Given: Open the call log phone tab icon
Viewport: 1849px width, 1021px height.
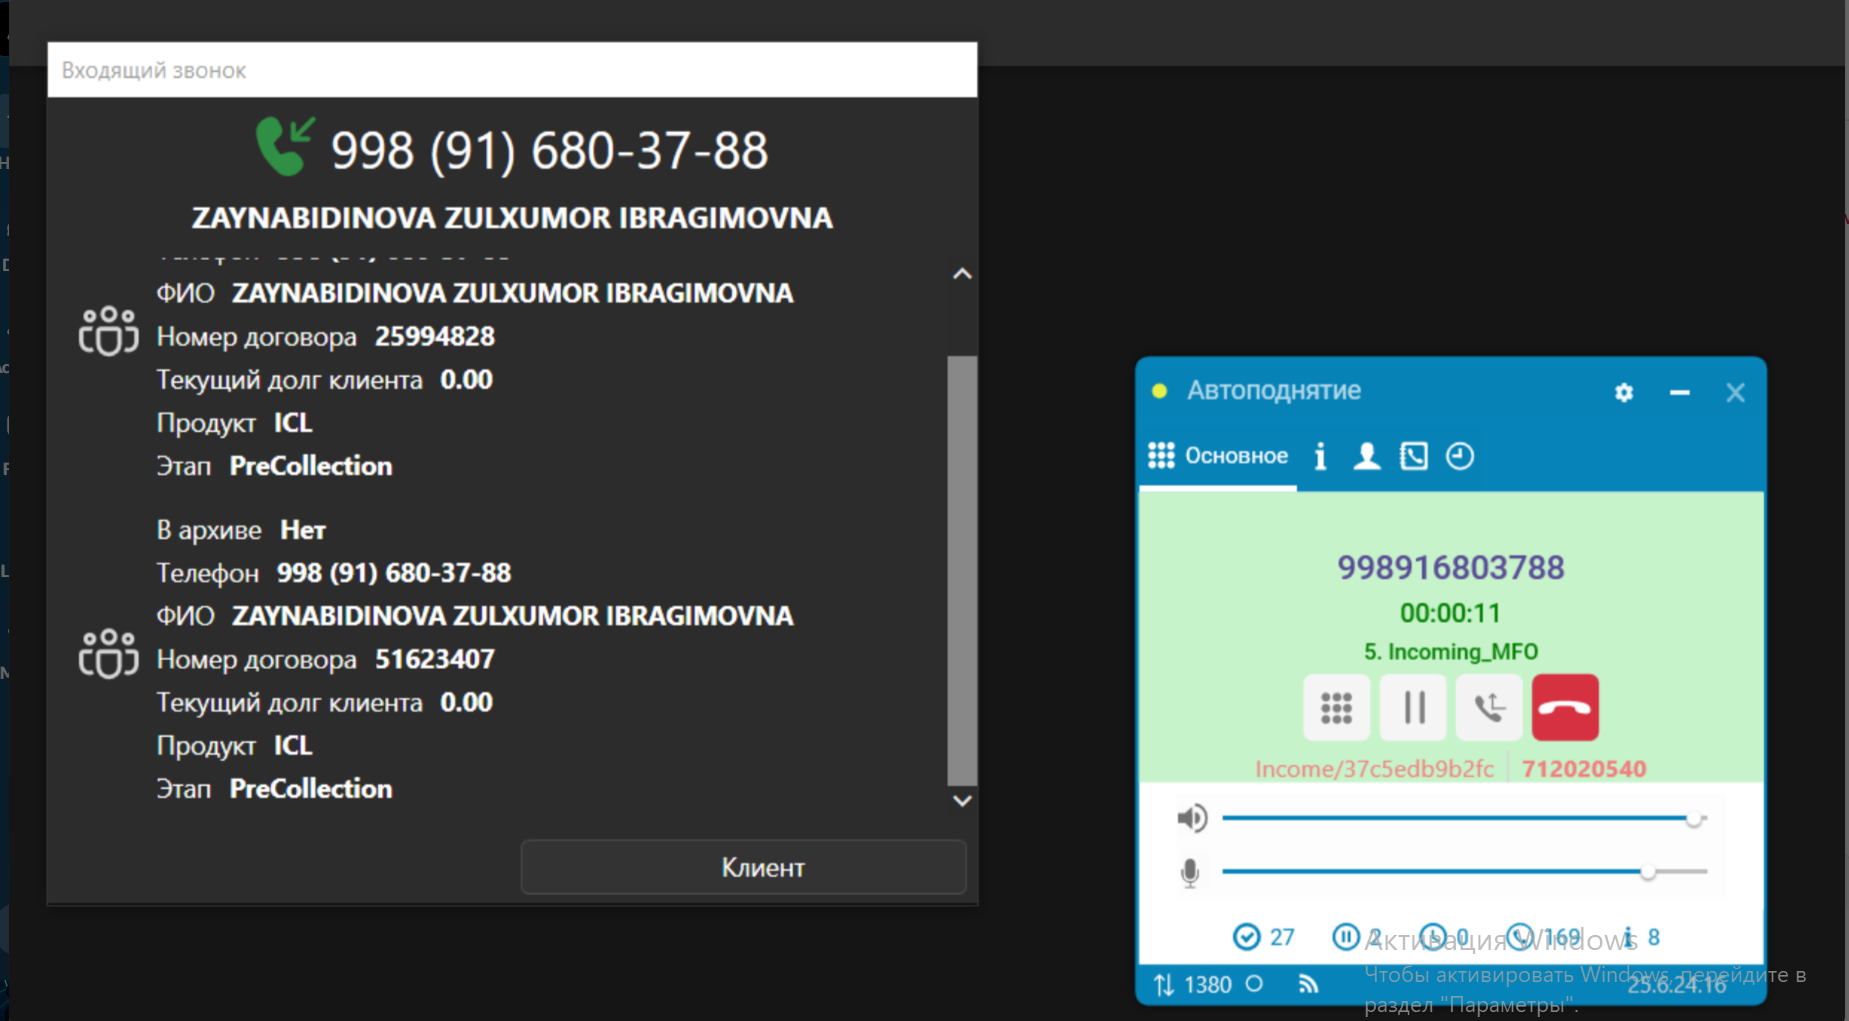Looking at the screenshot, I should pos(1413,456).
